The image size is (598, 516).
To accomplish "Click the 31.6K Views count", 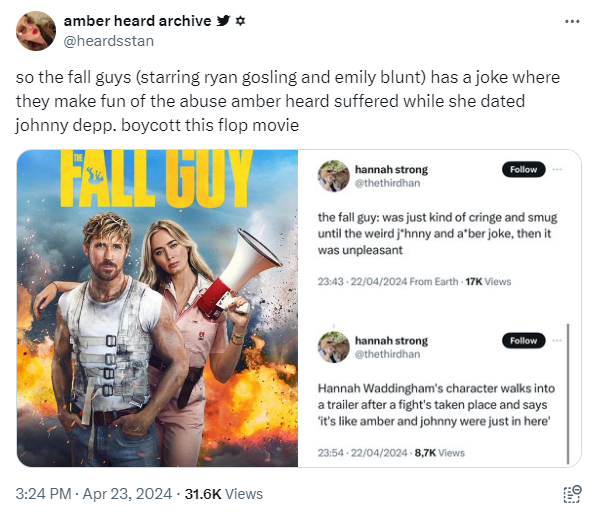I will 224,493.
